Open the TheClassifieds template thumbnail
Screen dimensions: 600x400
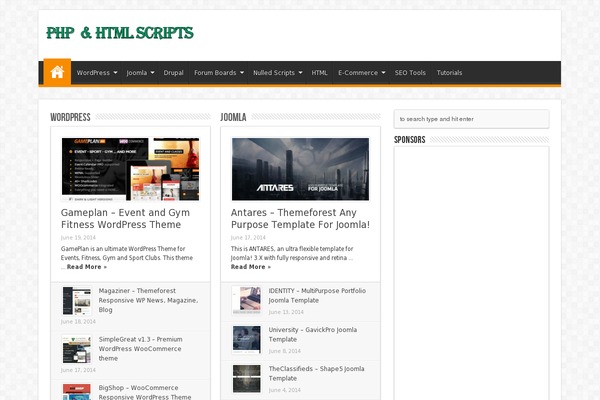coord(247,379)
